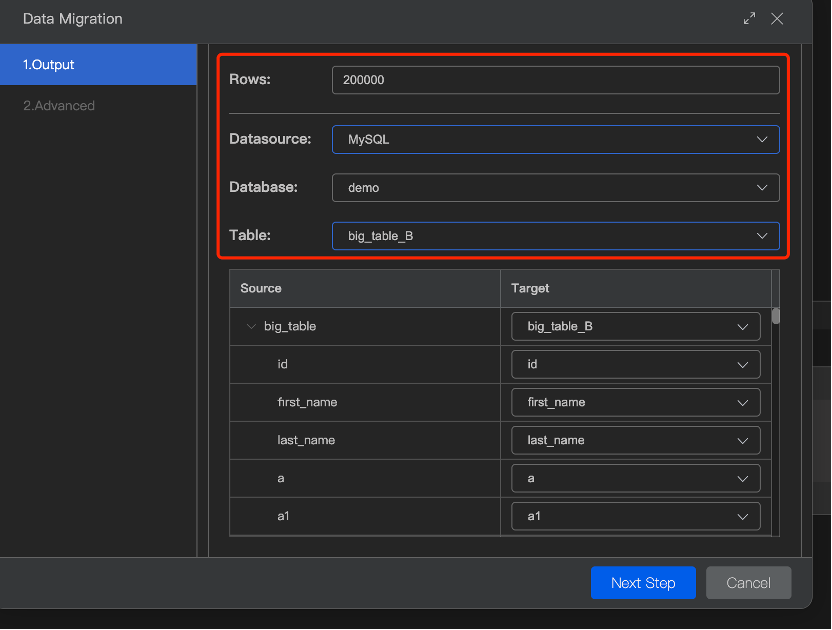Open the Datasource dropdown showing MySQL
Screen dimensions: 832x630
click(555, 140)
